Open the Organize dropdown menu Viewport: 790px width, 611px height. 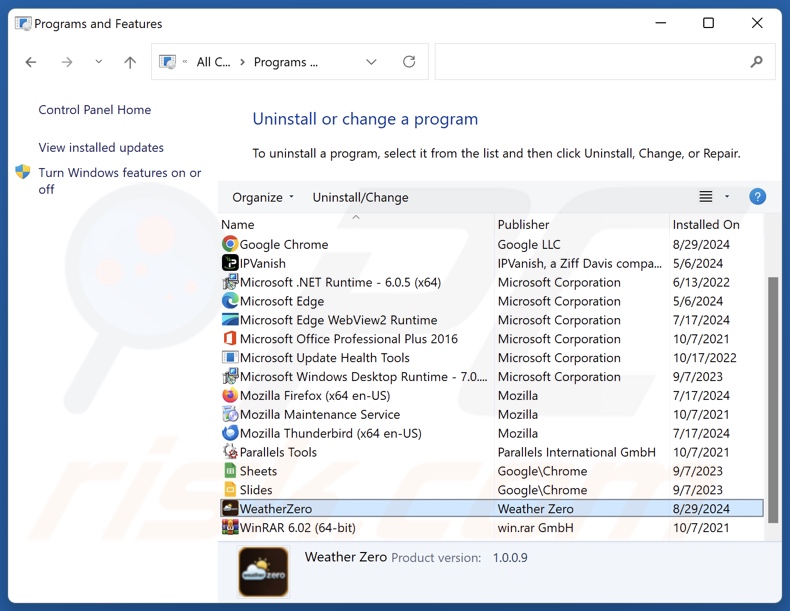(262, 197)
